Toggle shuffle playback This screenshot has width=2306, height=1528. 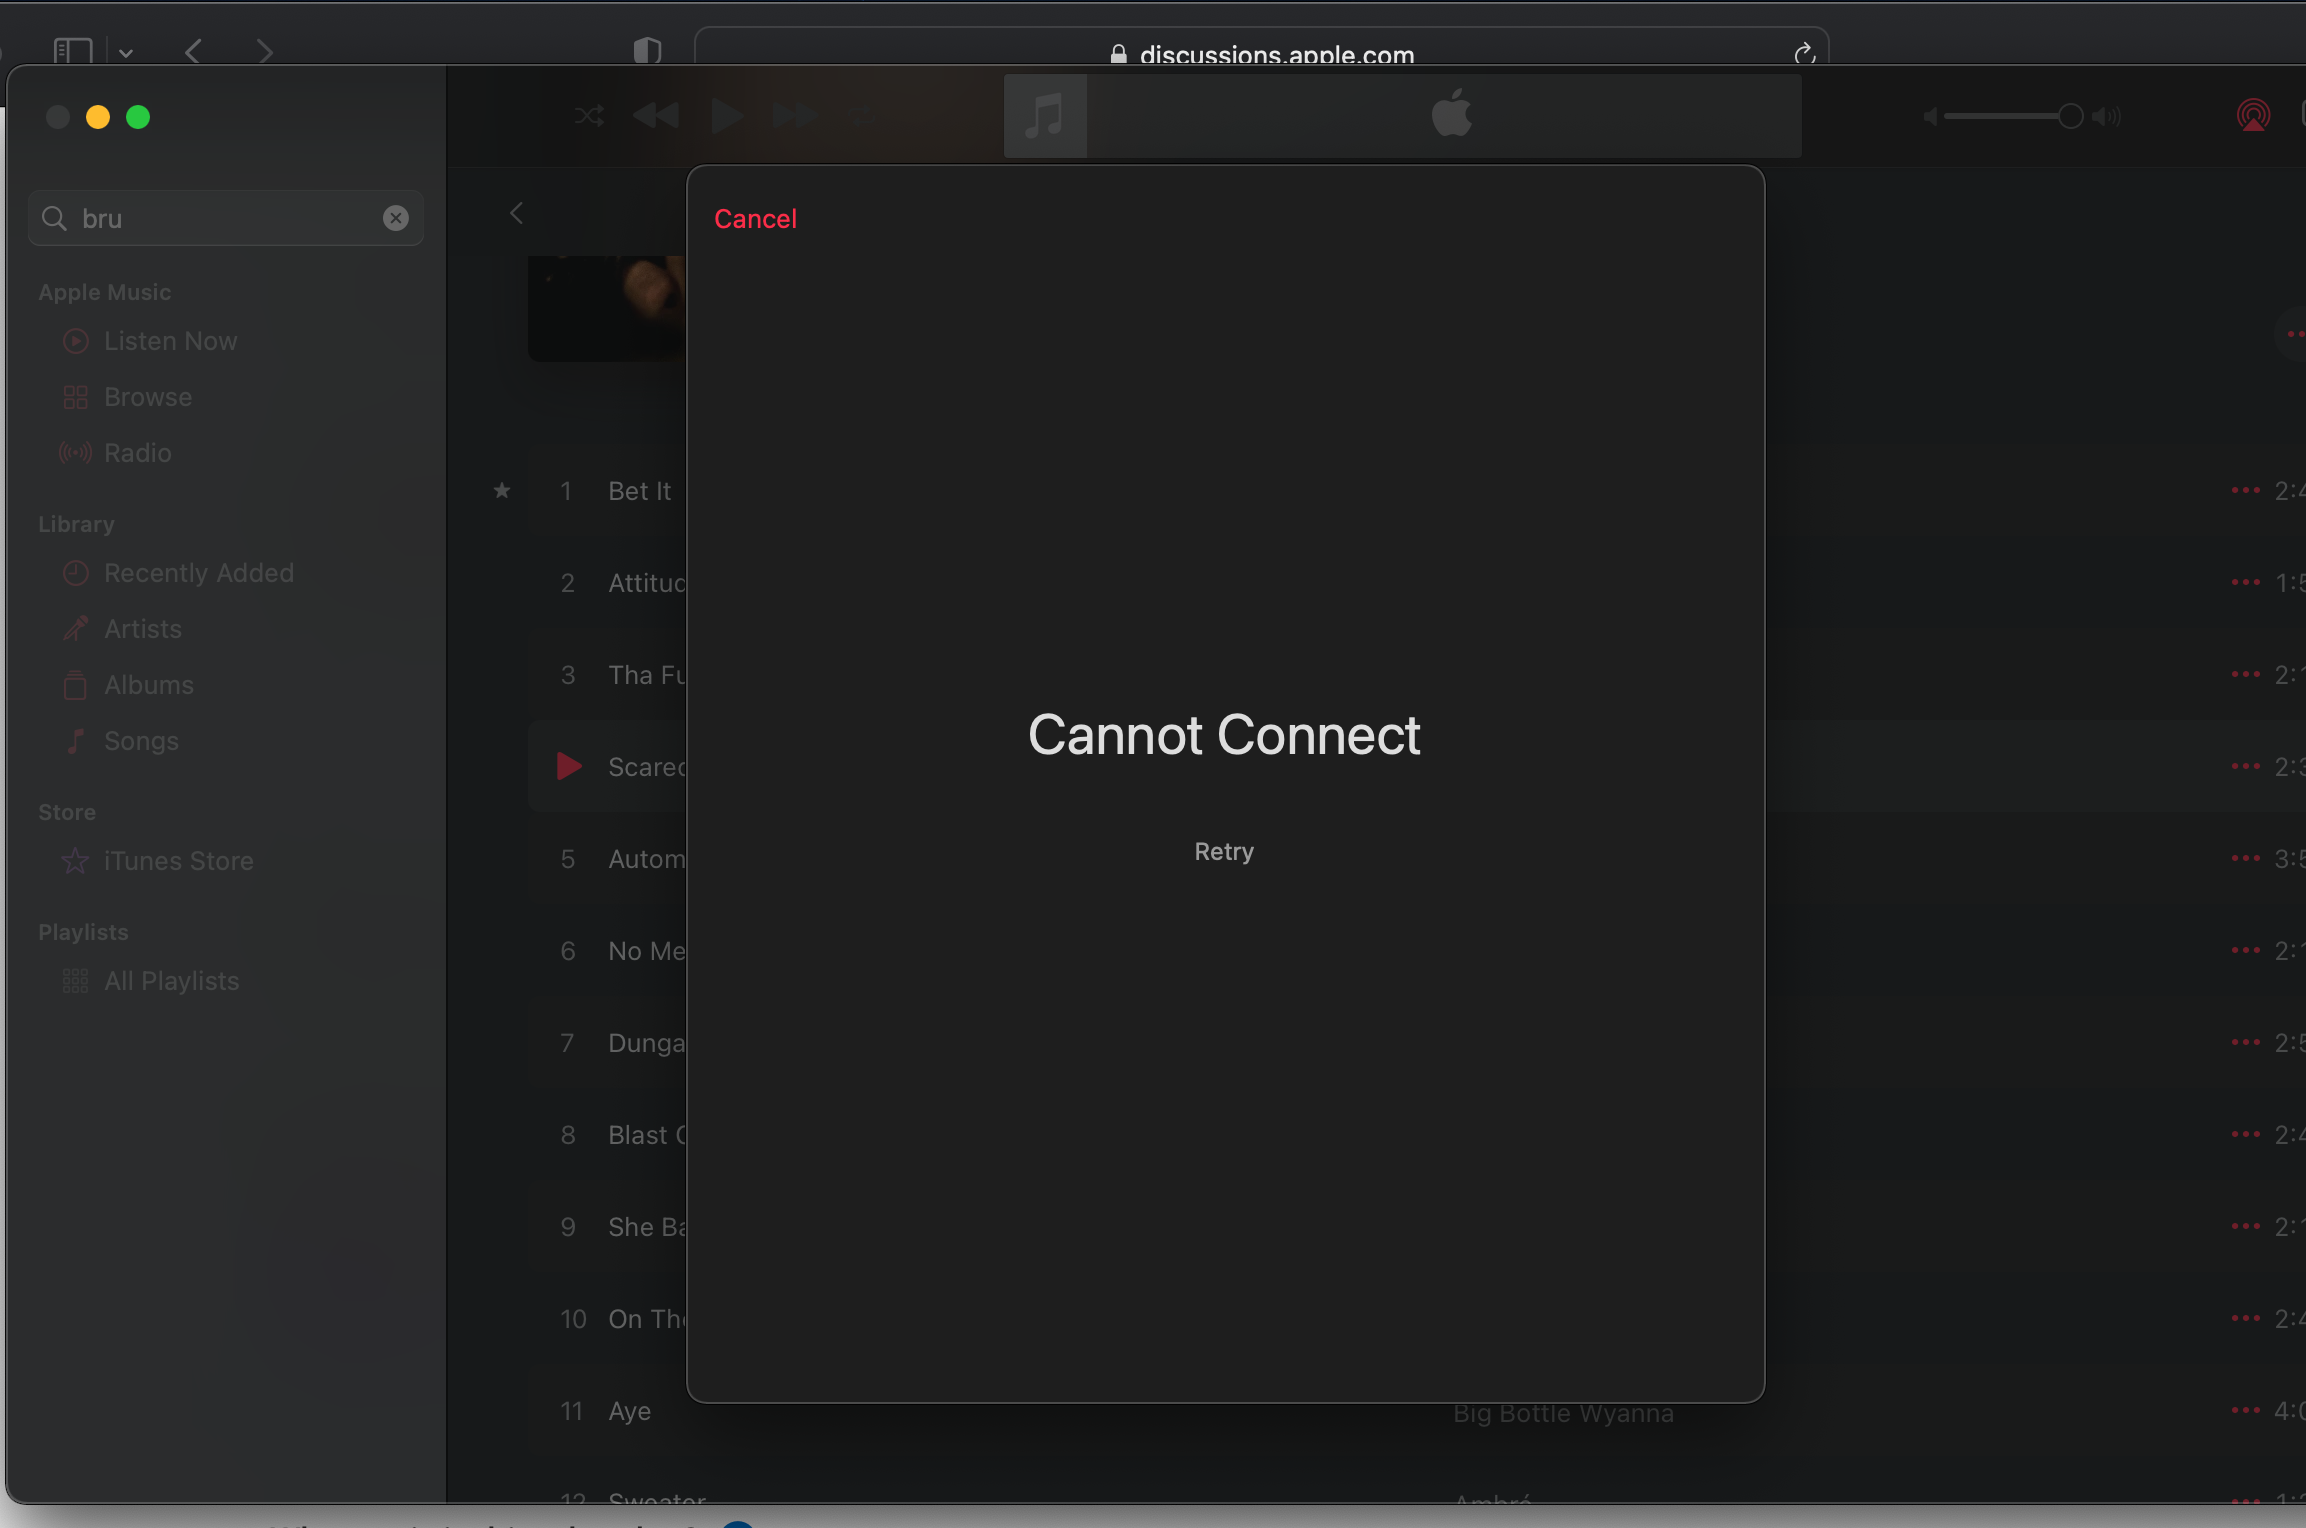588,116
